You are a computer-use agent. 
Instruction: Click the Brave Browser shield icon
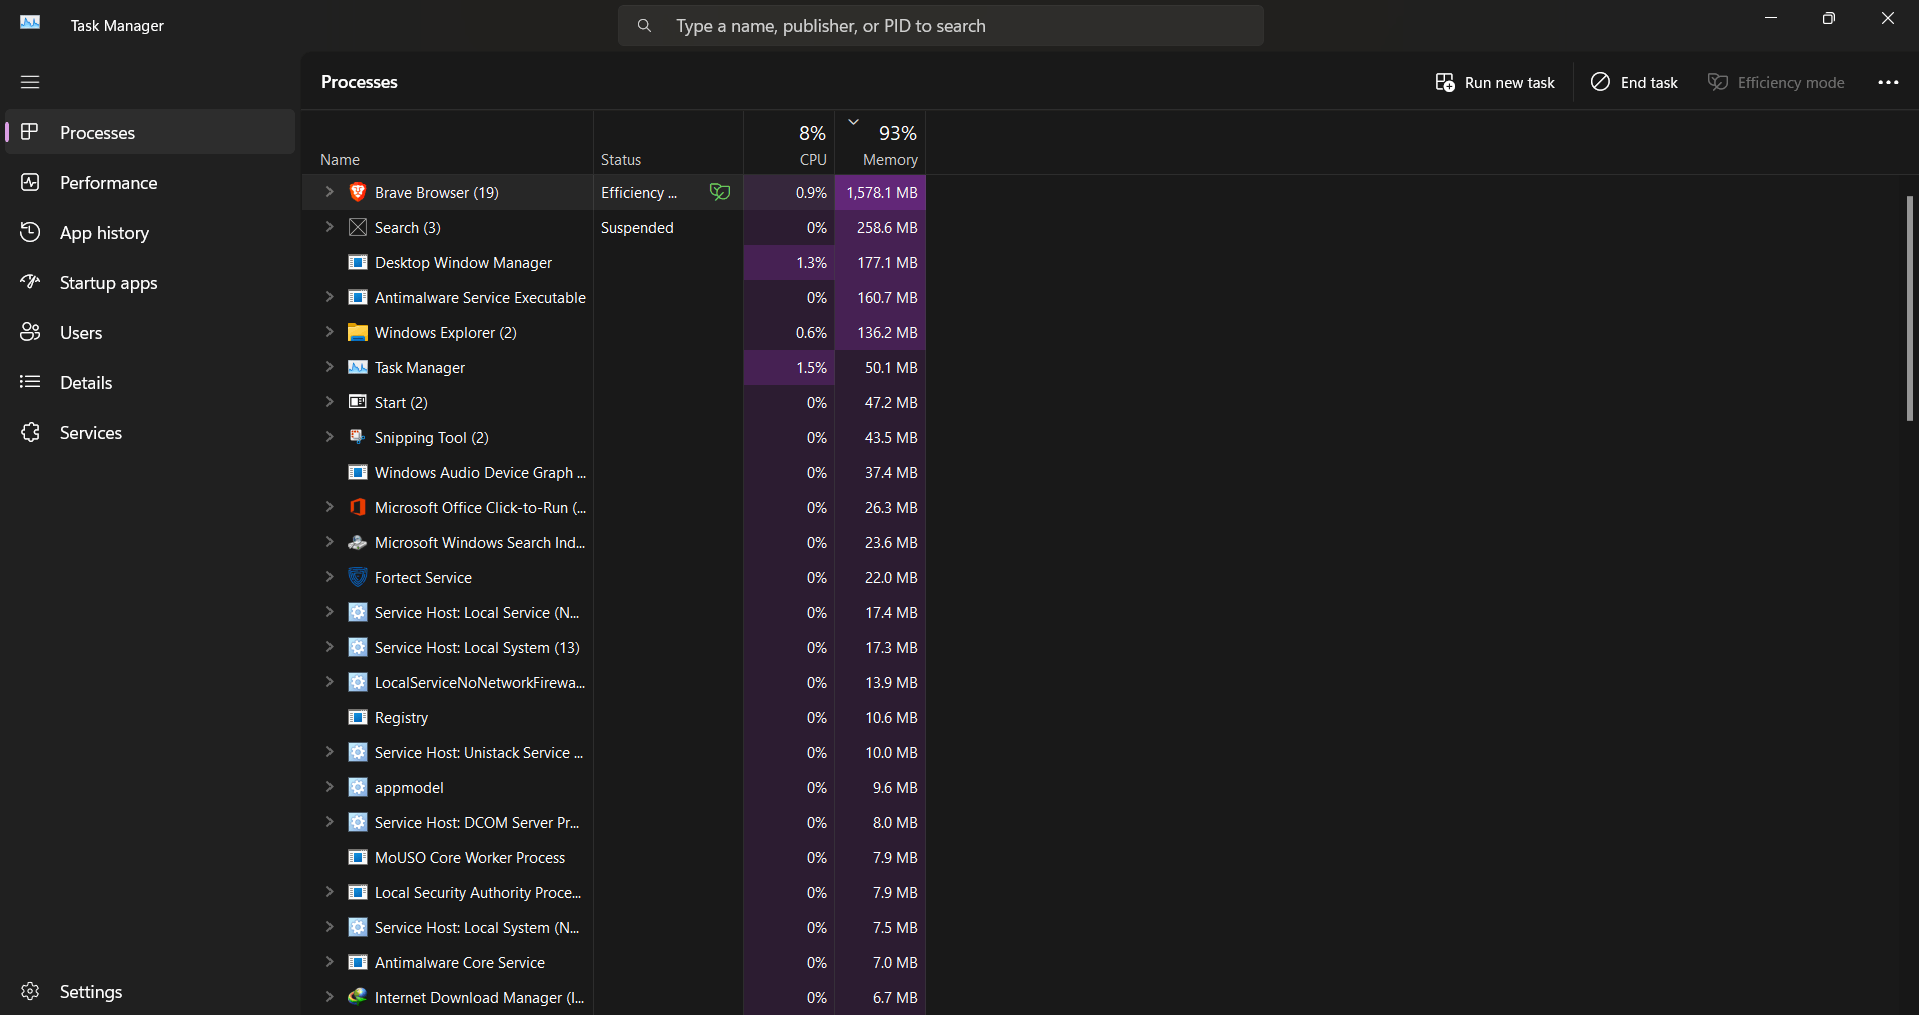point(357,192)
